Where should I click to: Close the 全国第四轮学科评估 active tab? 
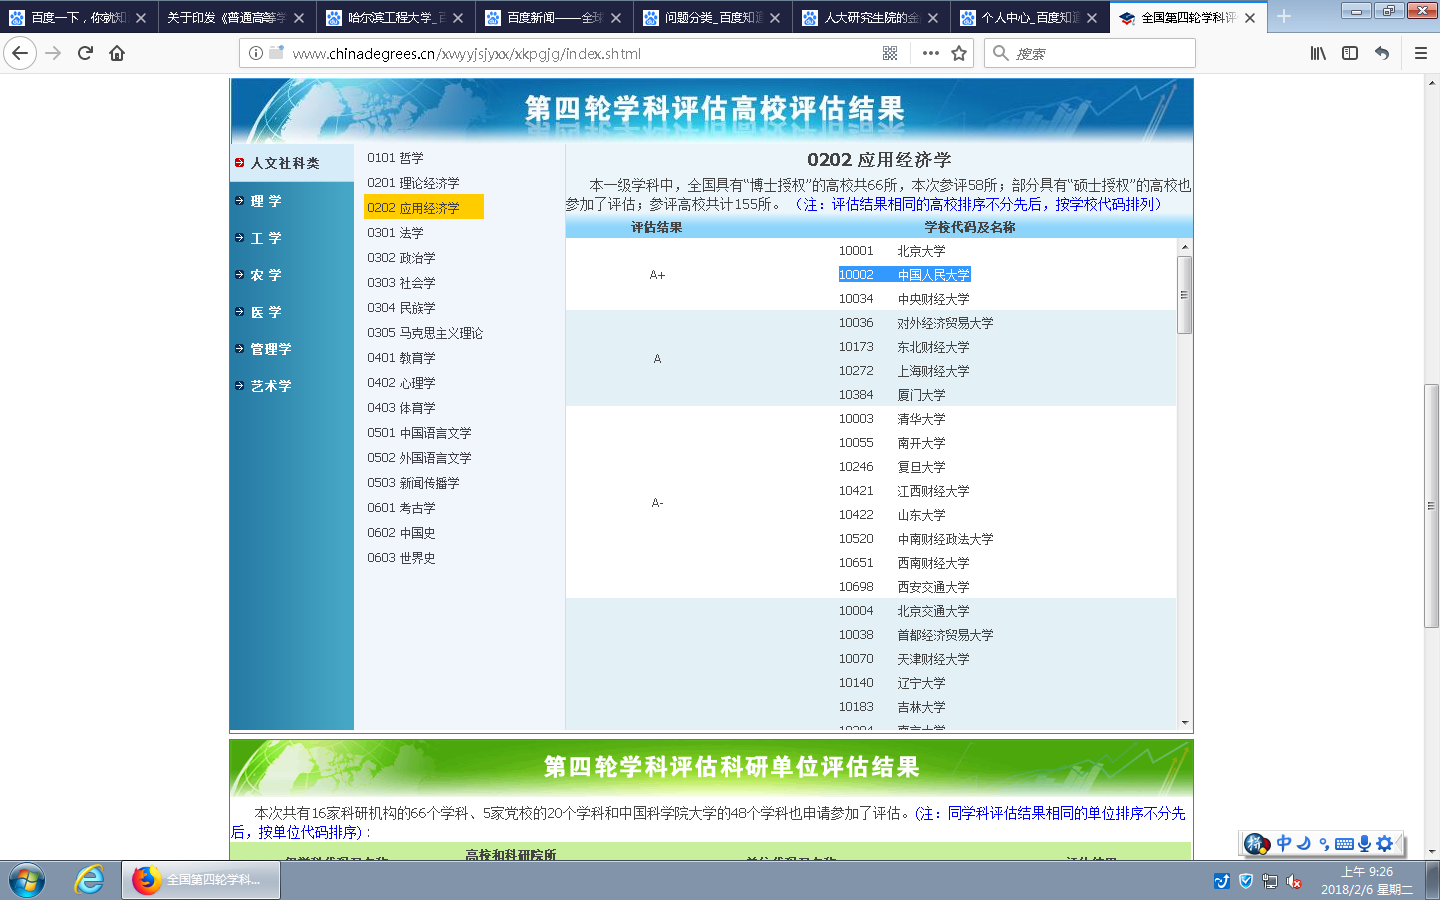tap(1250, 18)
